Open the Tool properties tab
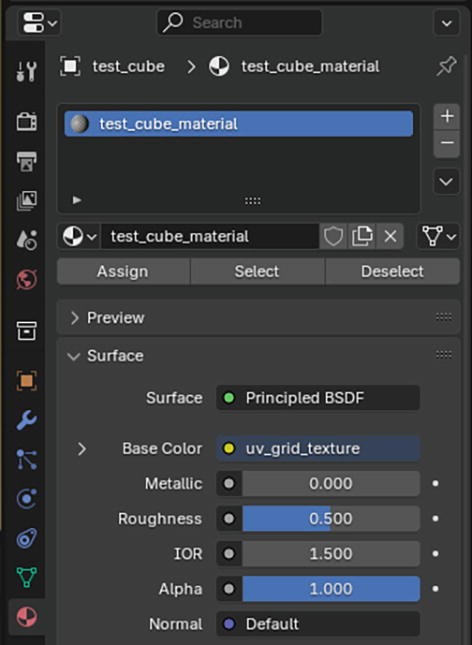Image resolution: width=472 pixels, height=645 pixels. pyautogui.click(x=26, y=71)
